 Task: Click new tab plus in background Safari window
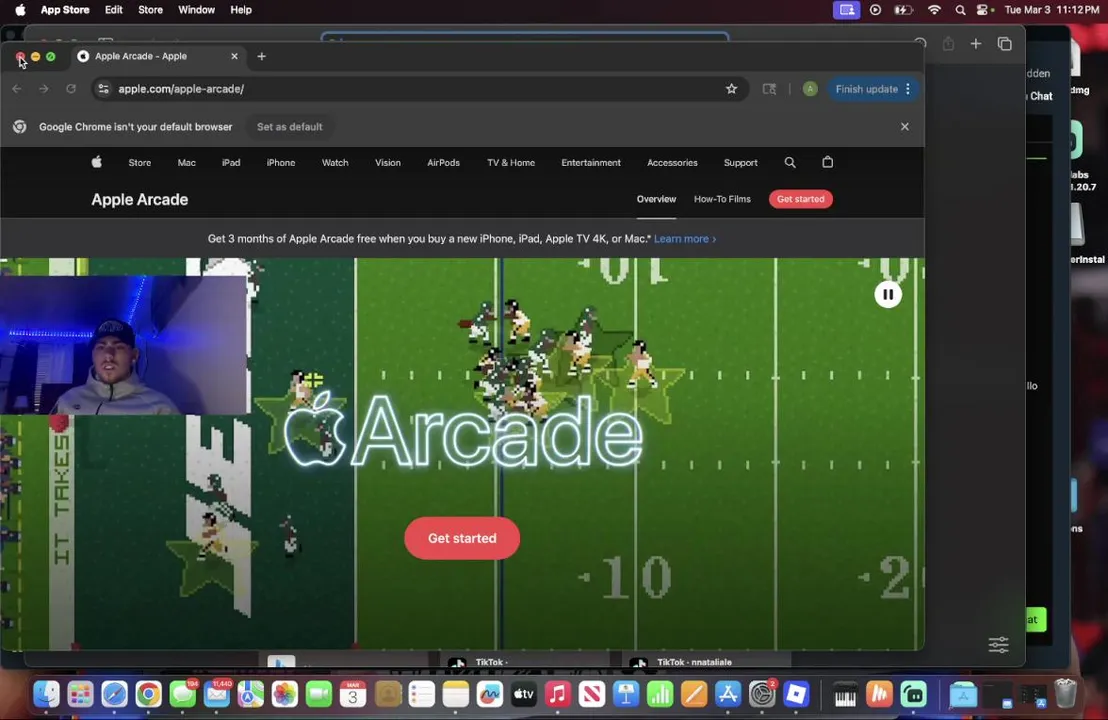point(976,44)
